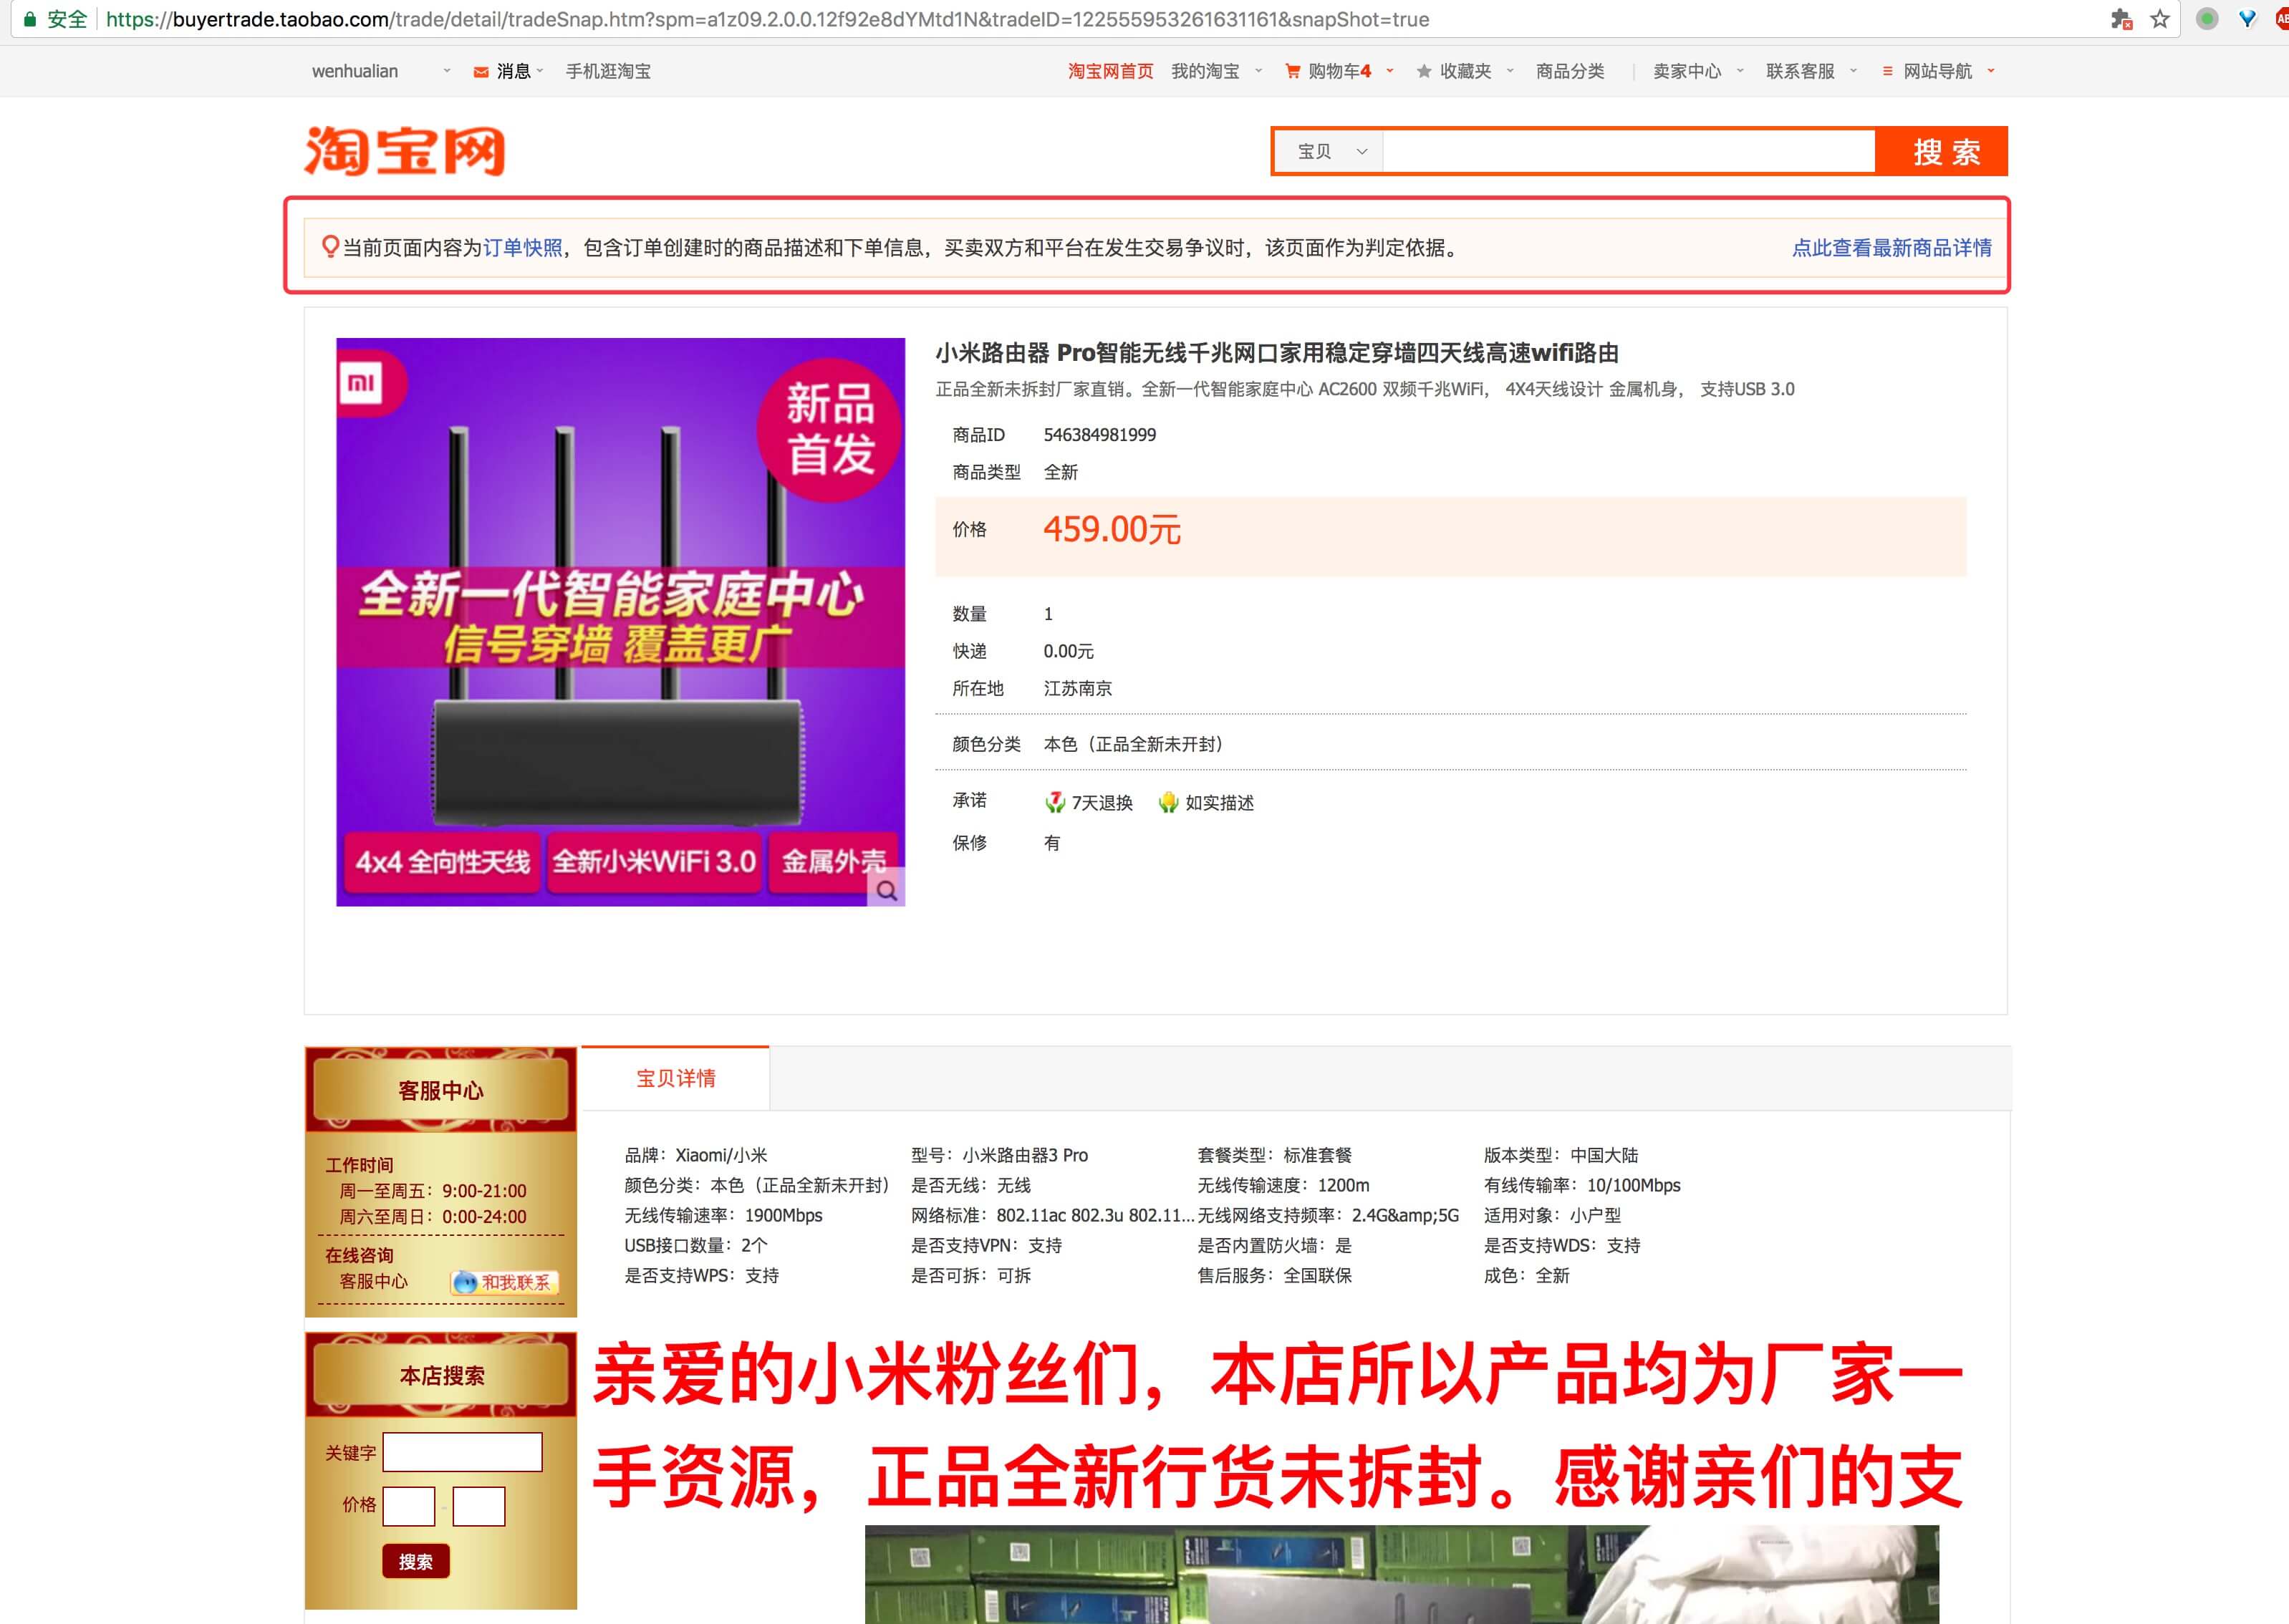Click the maximum 价格 input box

pyautogui.click(x=479, y=1506)
